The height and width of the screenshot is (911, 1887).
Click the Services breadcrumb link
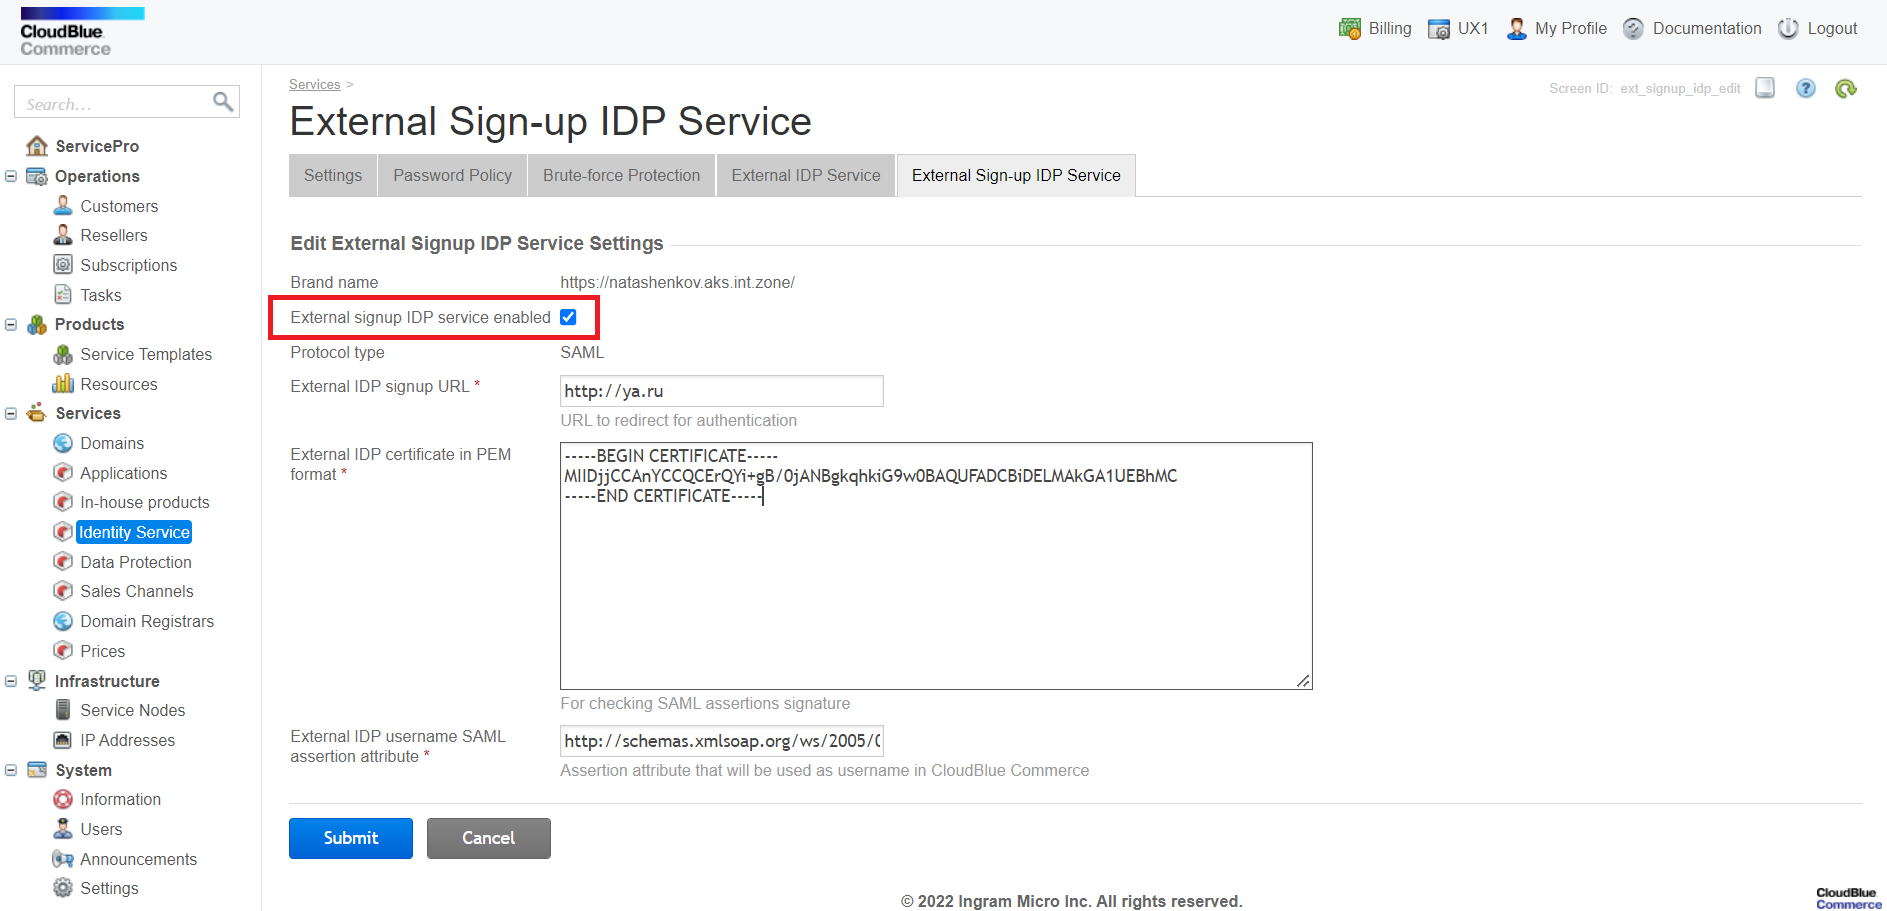pyautogui.click(x=314, y=85)
